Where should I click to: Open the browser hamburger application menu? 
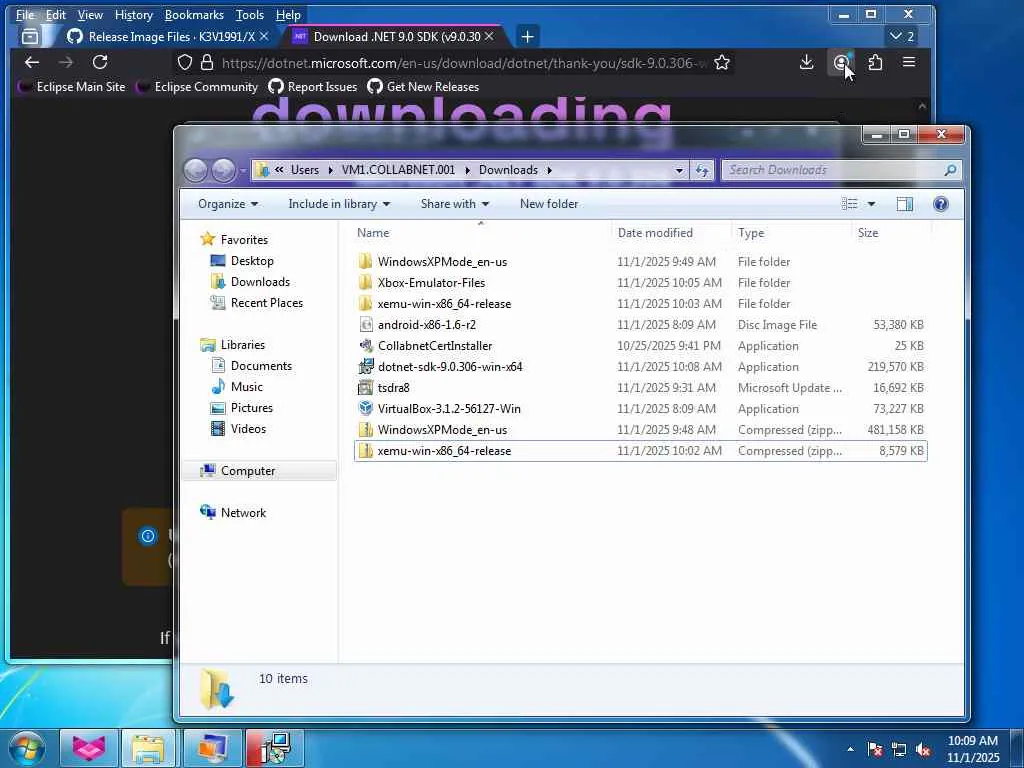pyautogui.click(x=908, y=63)
